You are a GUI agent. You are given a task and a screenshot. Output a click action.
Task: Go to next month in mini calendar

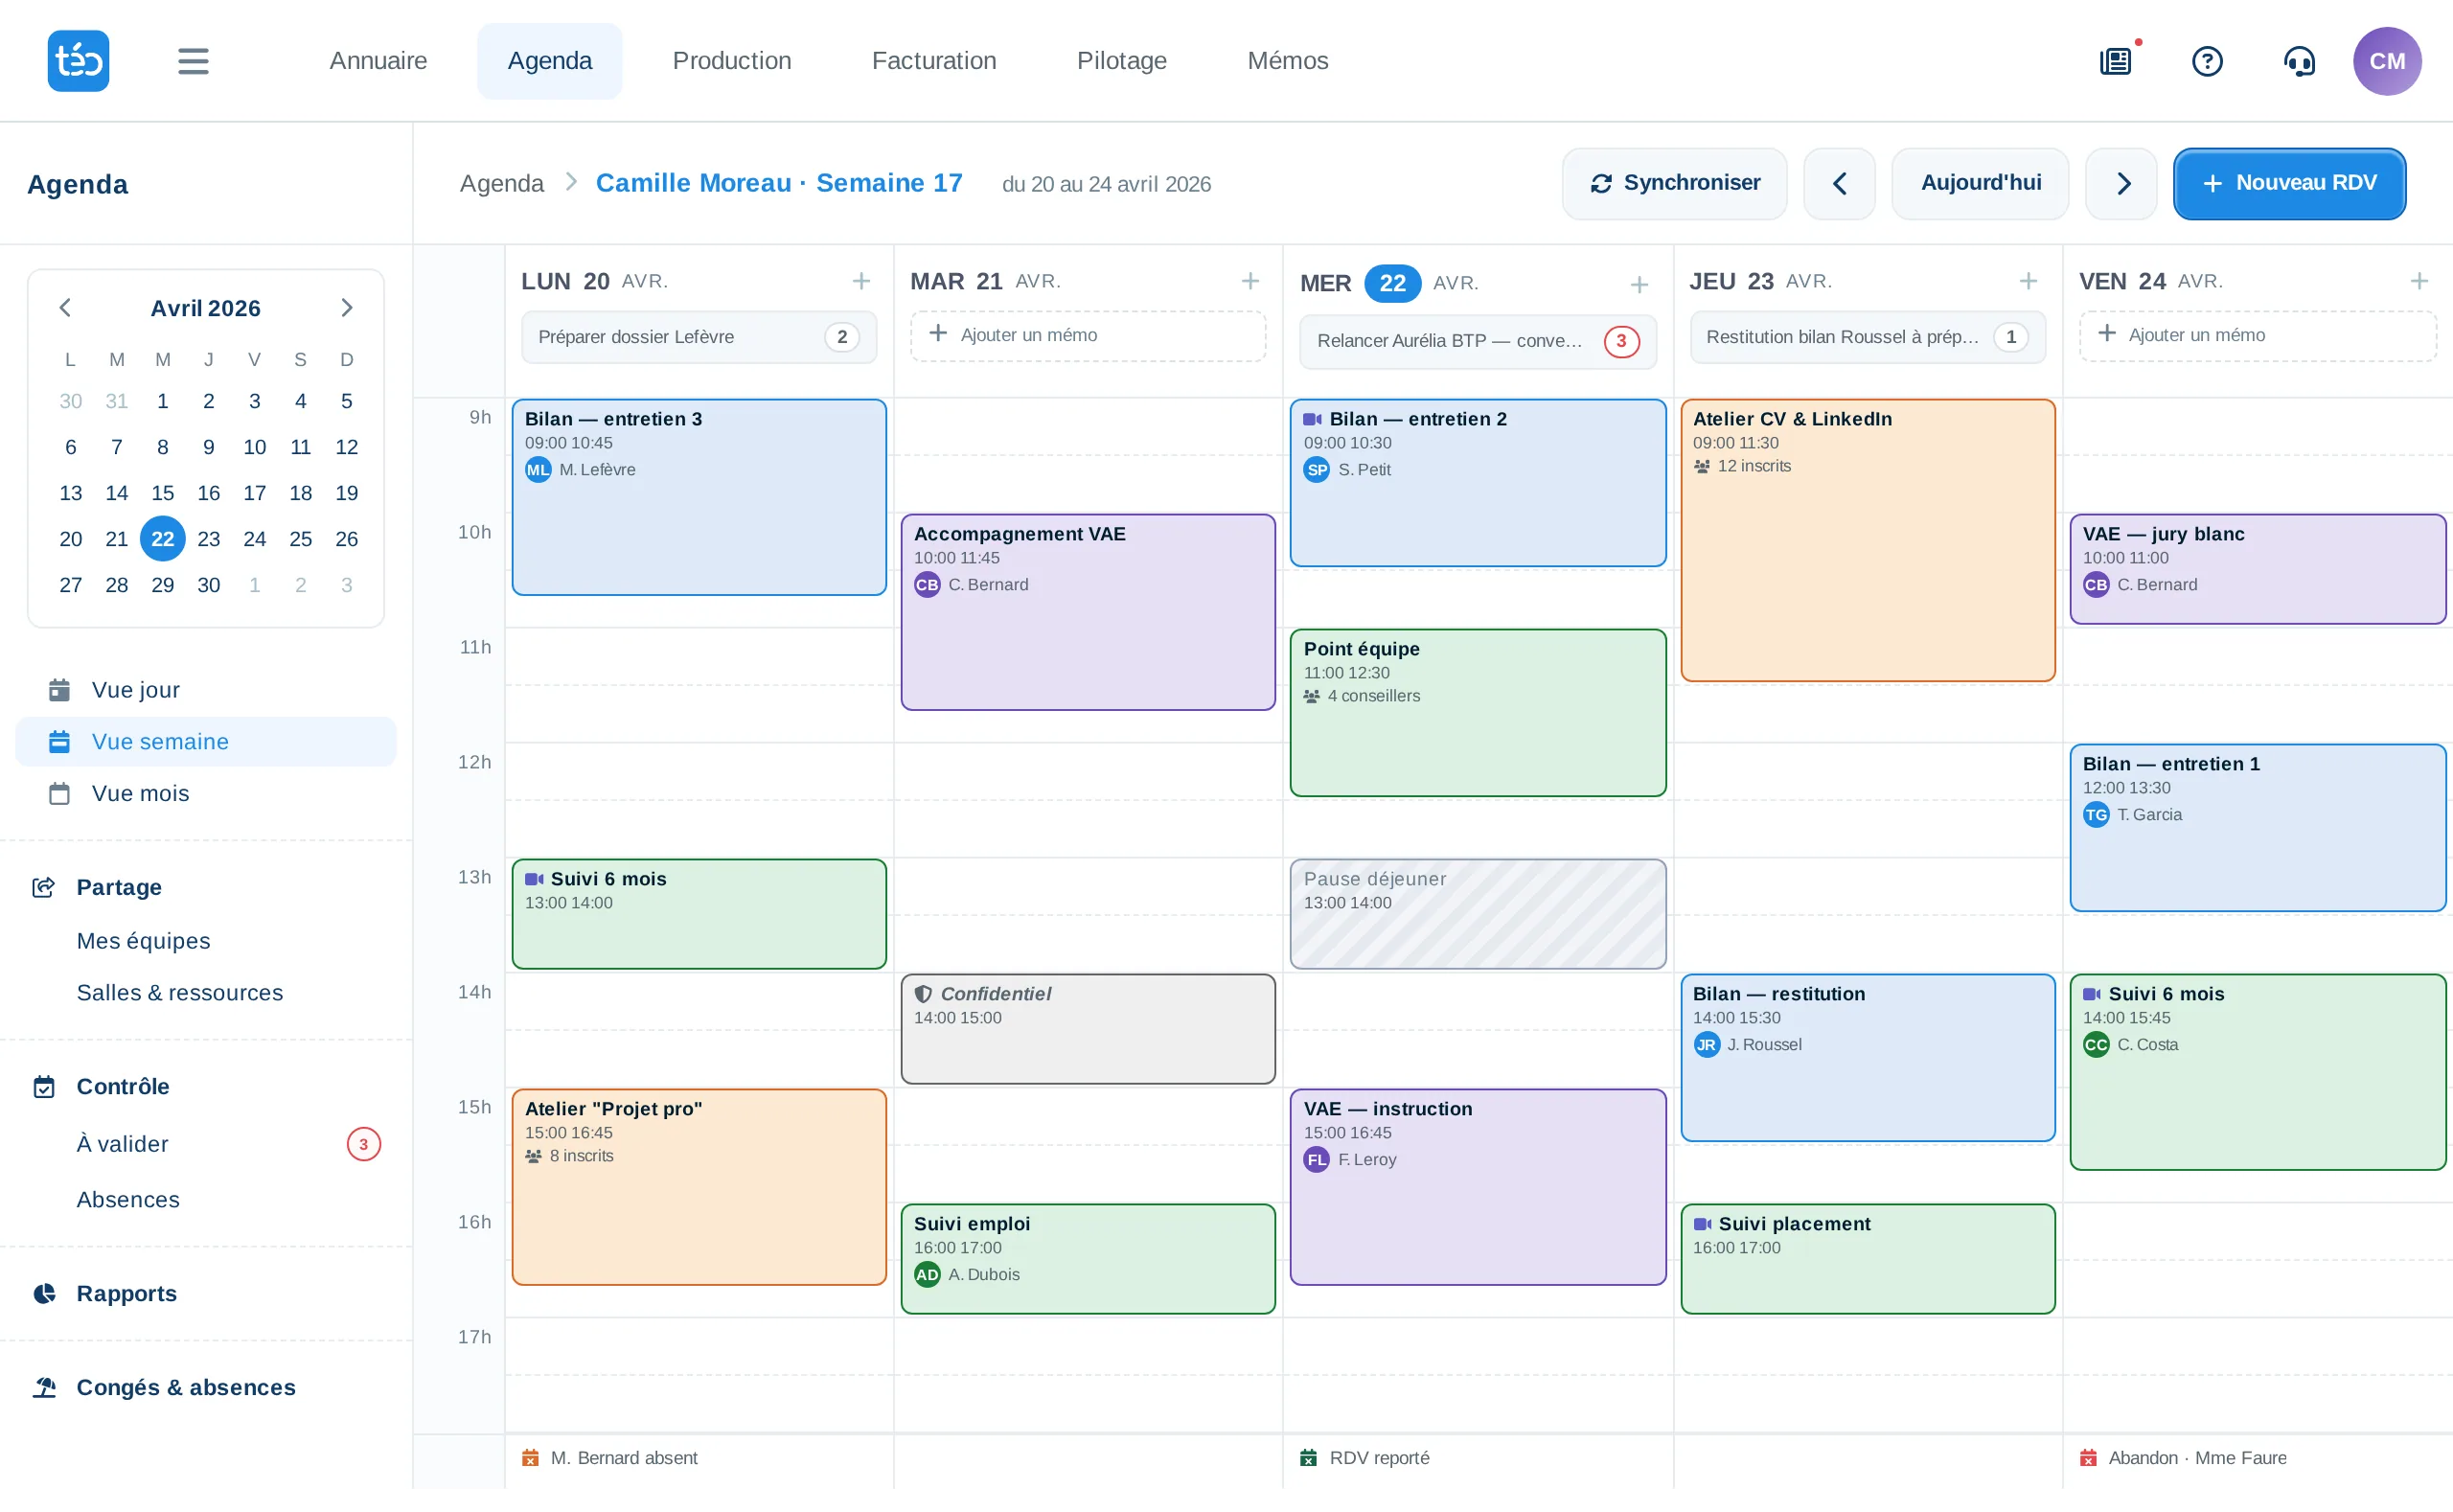click(346, 308)
